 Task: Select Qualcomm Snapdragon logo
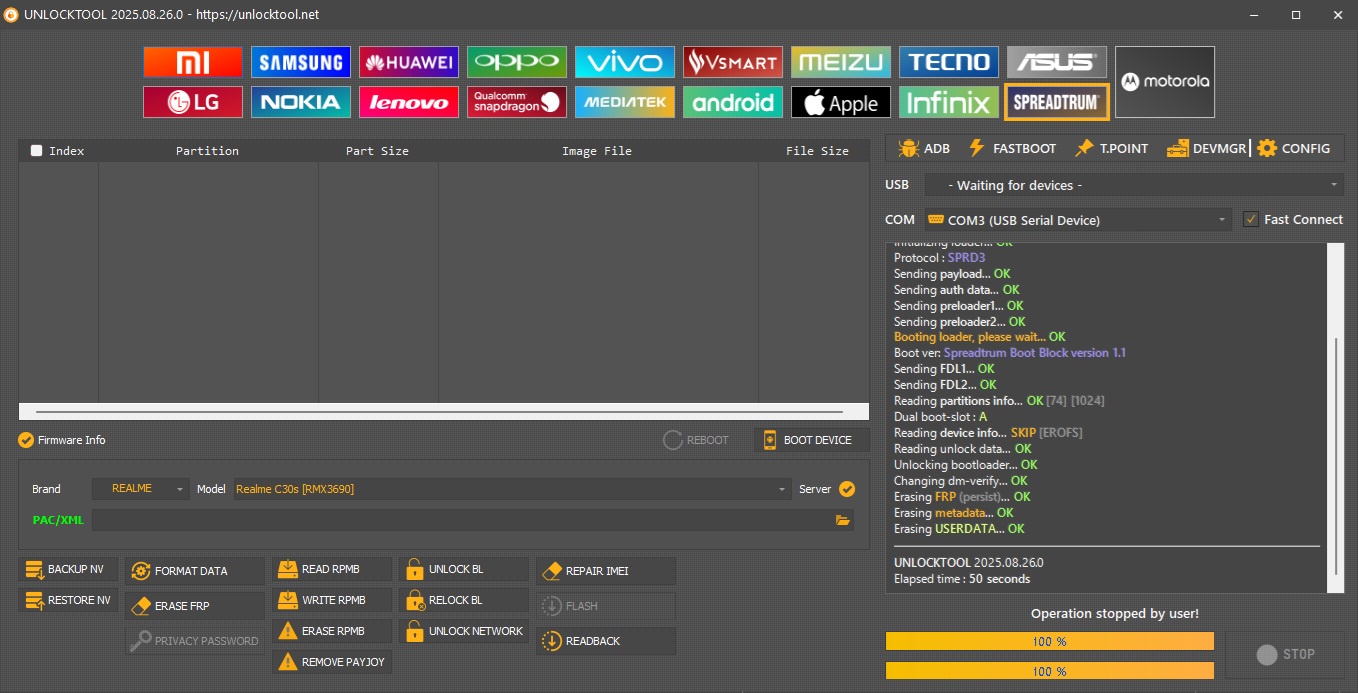tap(516, 102)
